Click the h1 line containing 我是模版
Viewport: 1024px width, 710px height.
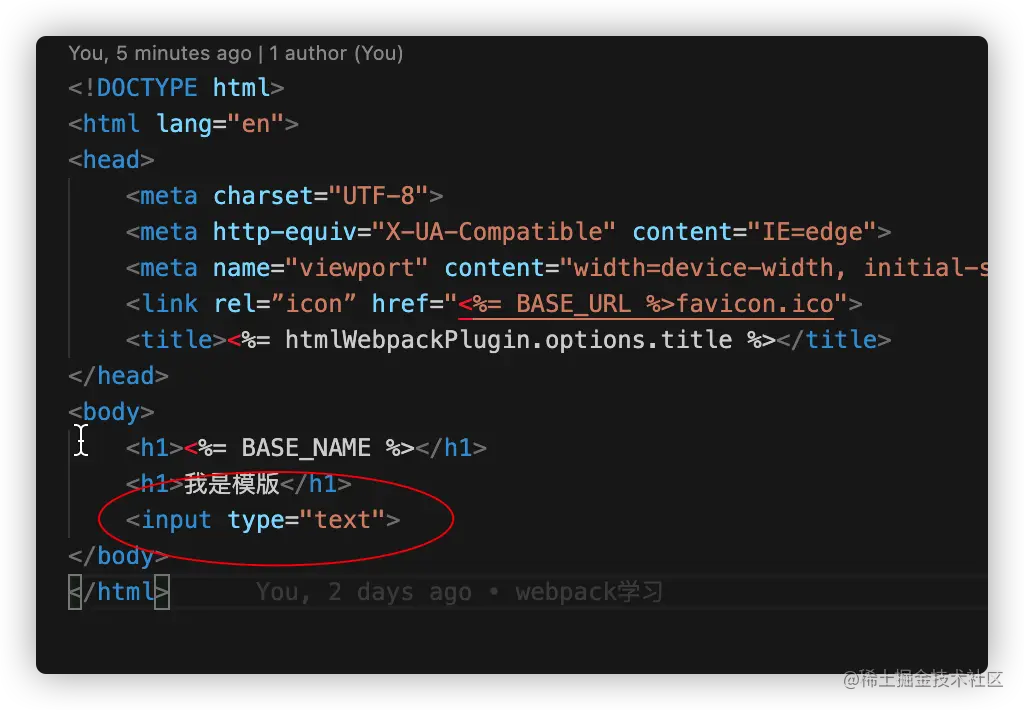(x=238, y=483)
